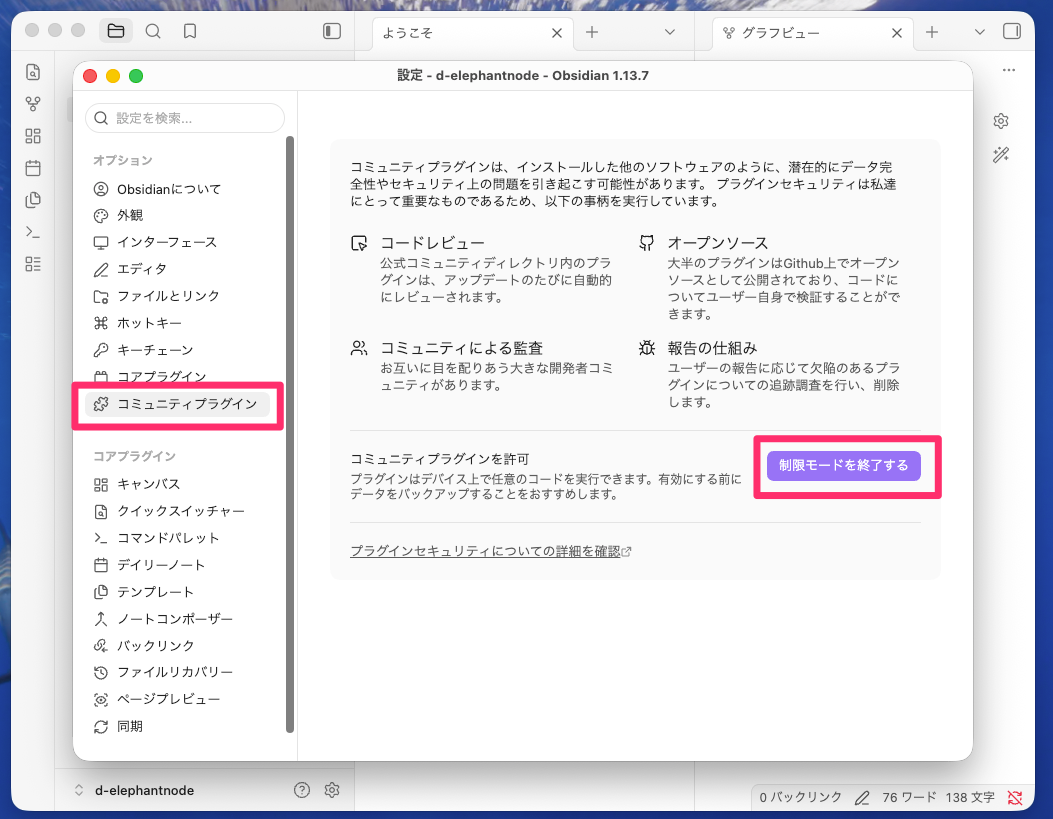
Task: Click the settings sidebar scrollbar
Action: point(290,434)
